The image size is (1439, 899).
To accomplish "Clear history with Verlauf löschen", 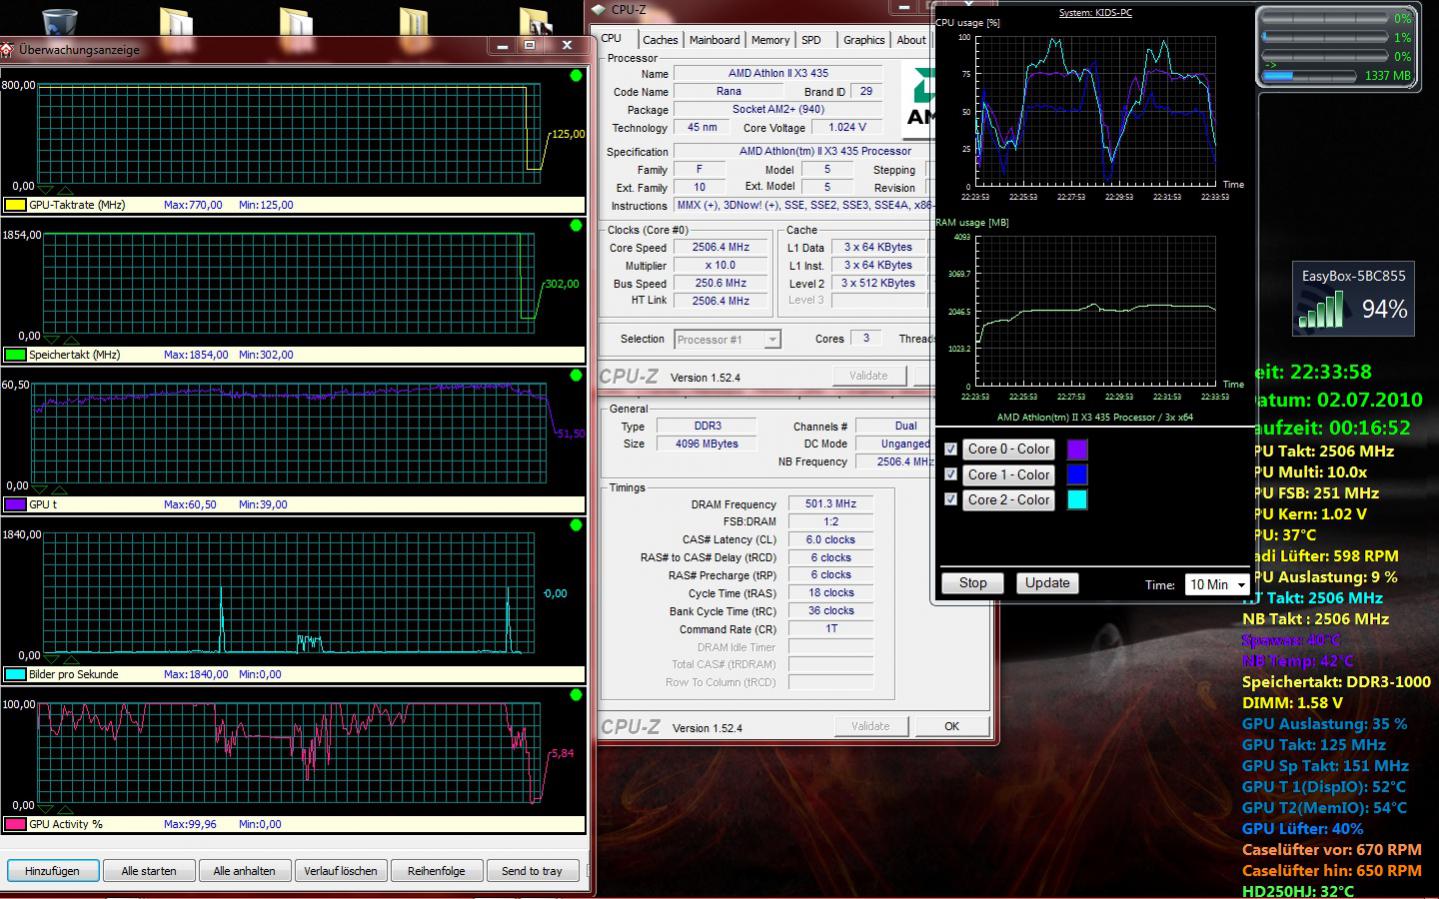I will click(341, 871).
